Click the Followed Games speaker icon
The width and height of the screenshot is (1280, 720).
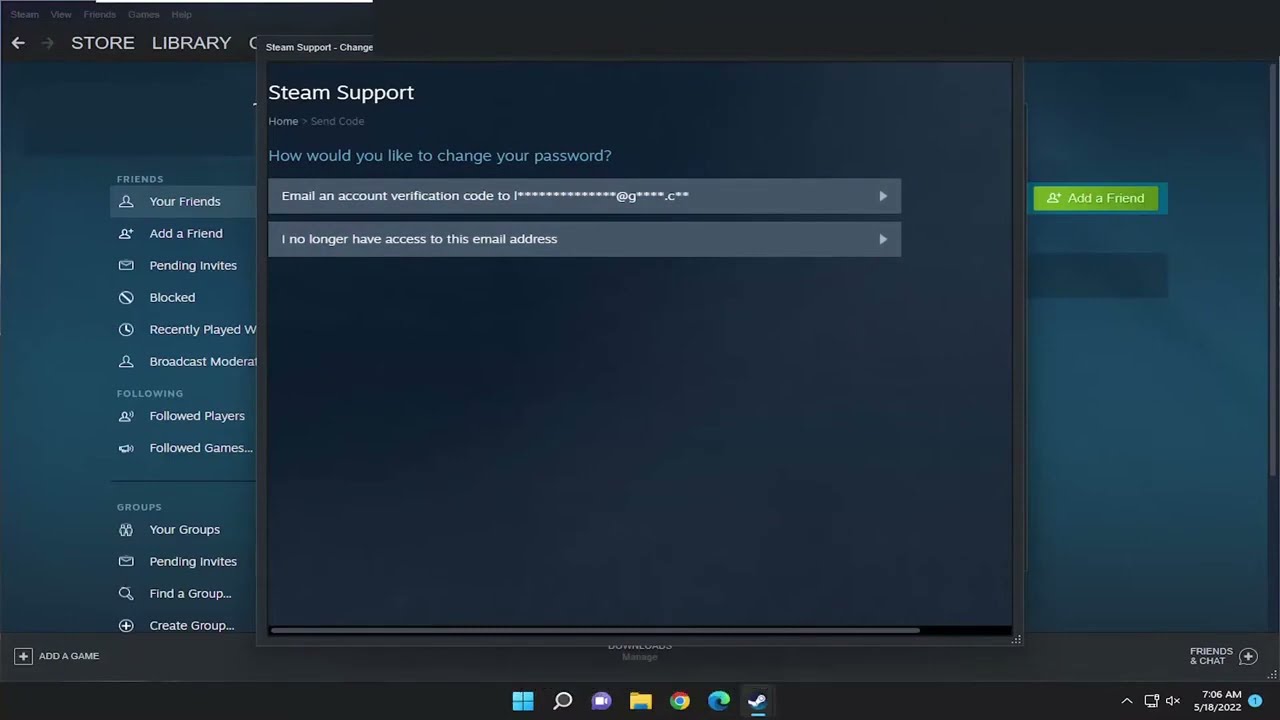coord(126,447)
